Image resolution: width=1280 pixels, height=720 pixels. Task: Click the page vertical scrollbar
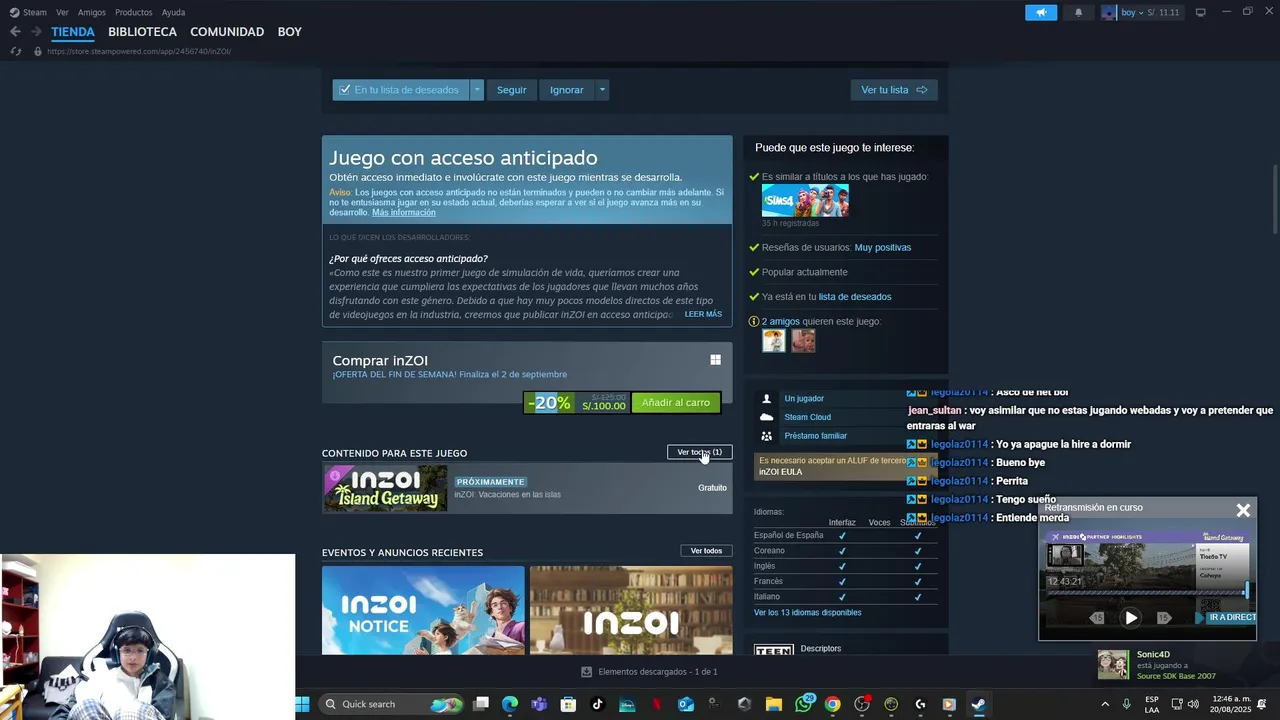coord(1275,200)
